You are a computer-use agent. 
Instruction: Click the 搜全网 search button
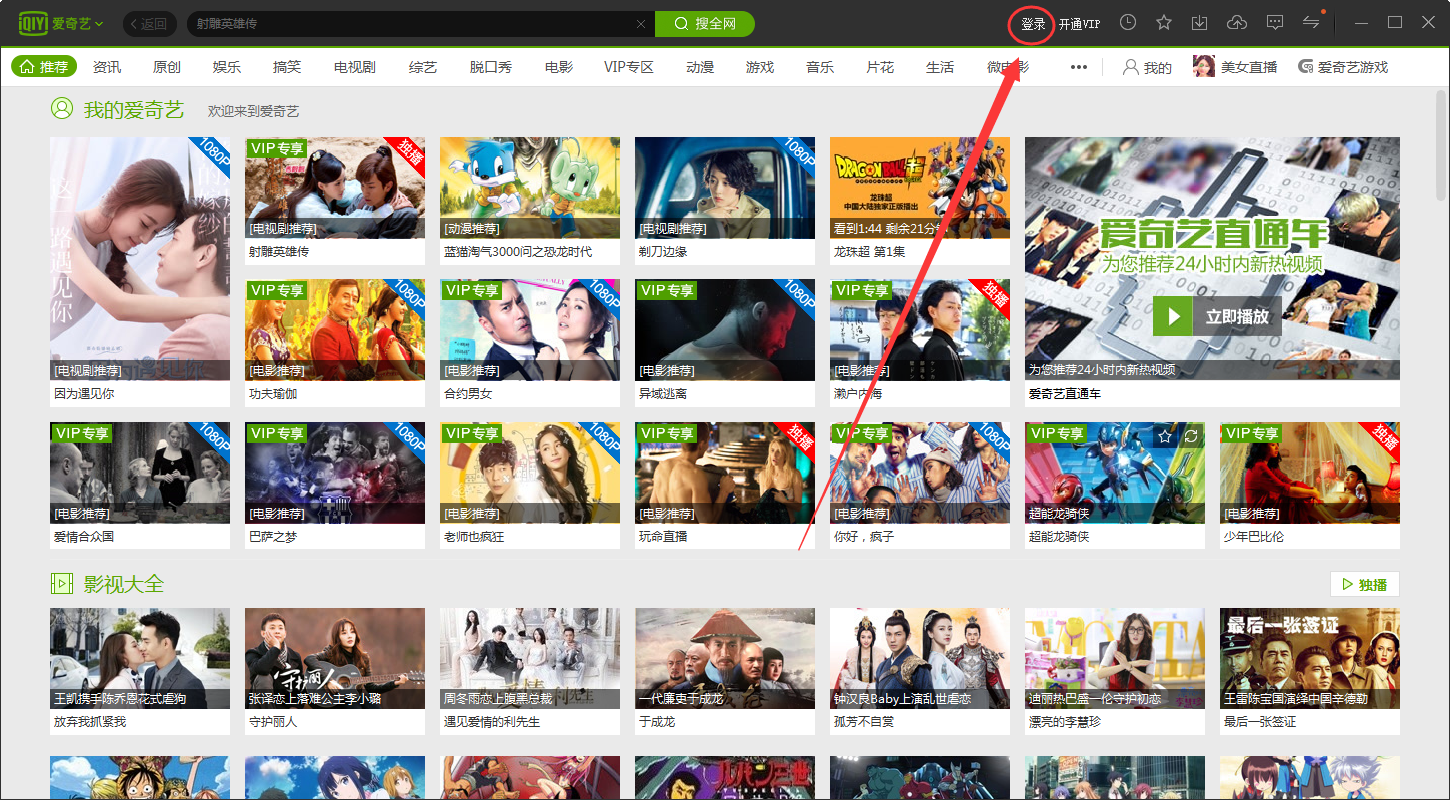tap(705, 24)
